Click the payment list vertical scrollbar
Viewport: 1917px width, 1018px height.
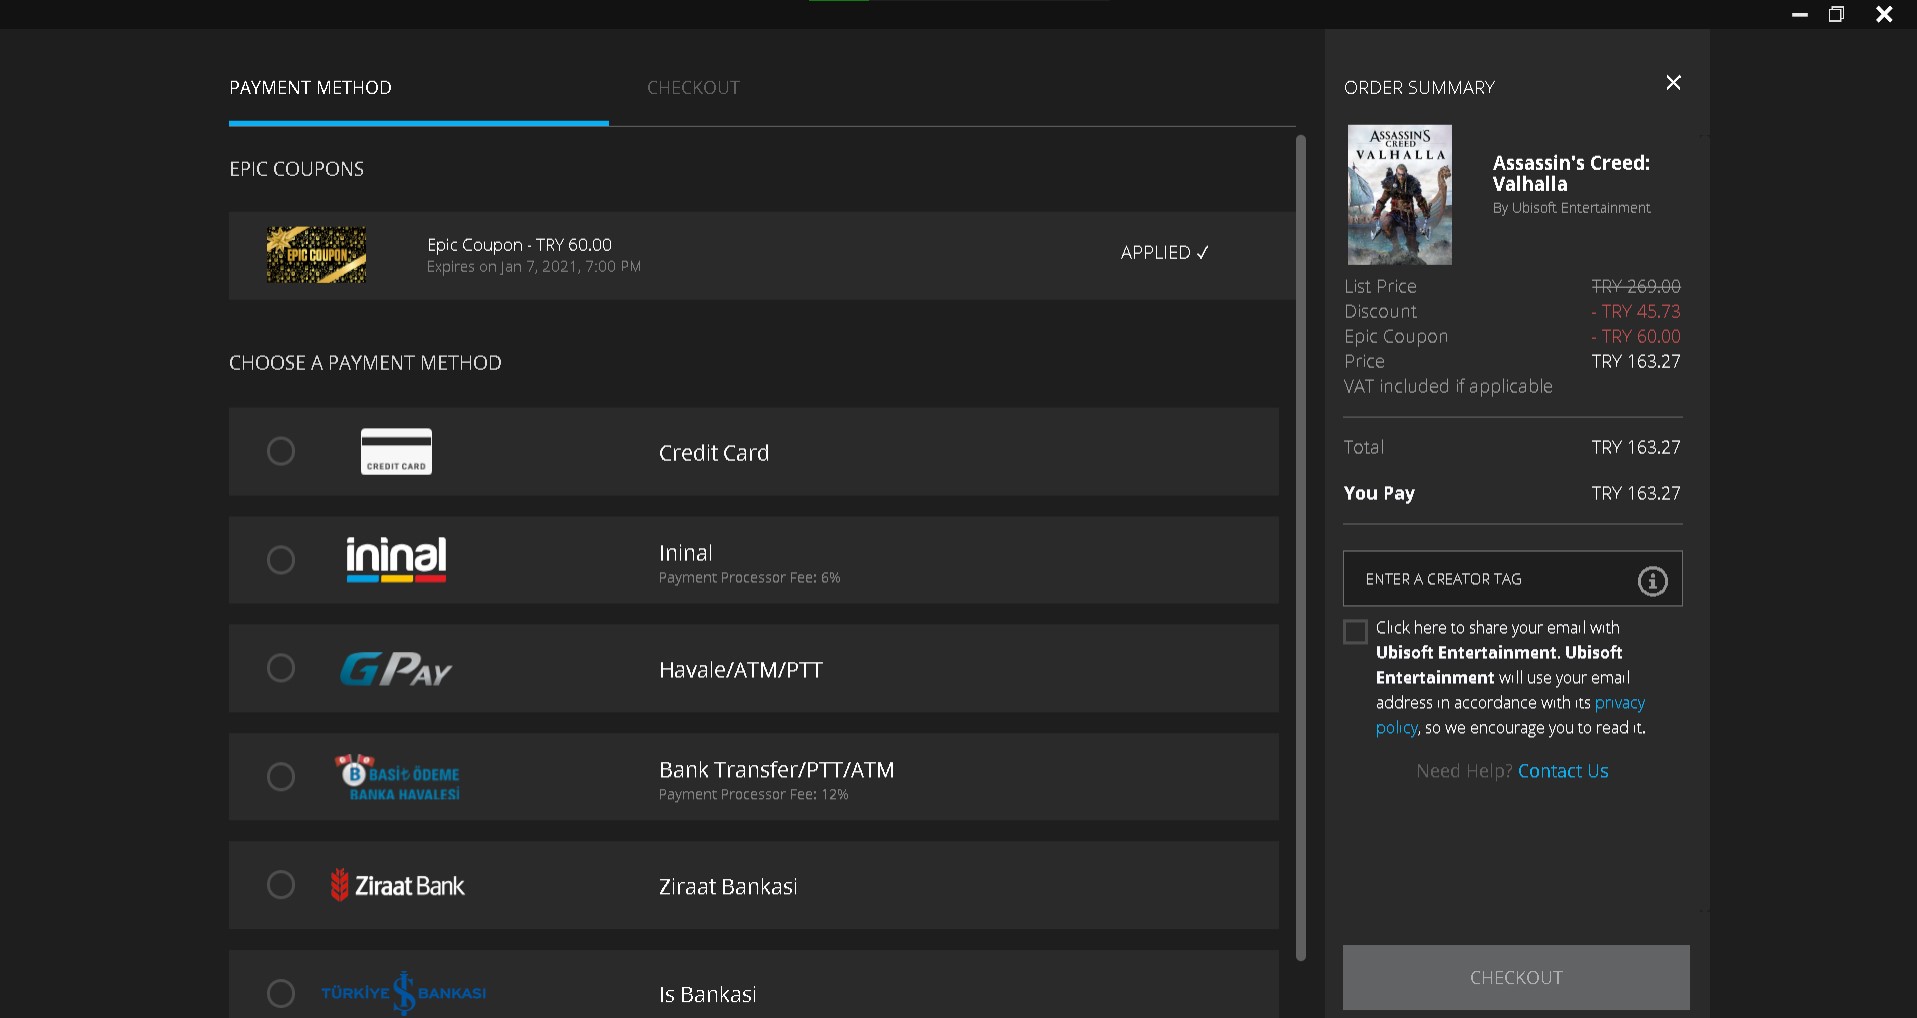coord(1300,548)
